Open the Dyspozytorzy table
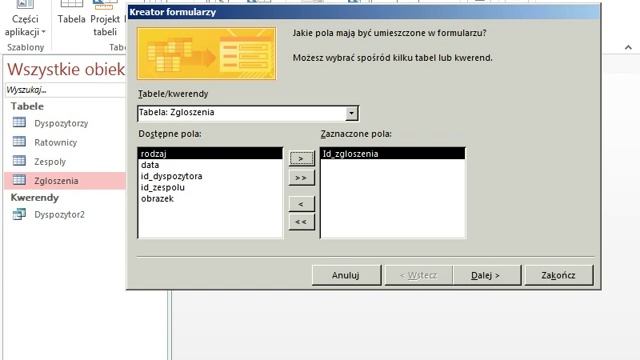This screenshot has height=360, width=640. pyautogui.click(x=61, y=123)
